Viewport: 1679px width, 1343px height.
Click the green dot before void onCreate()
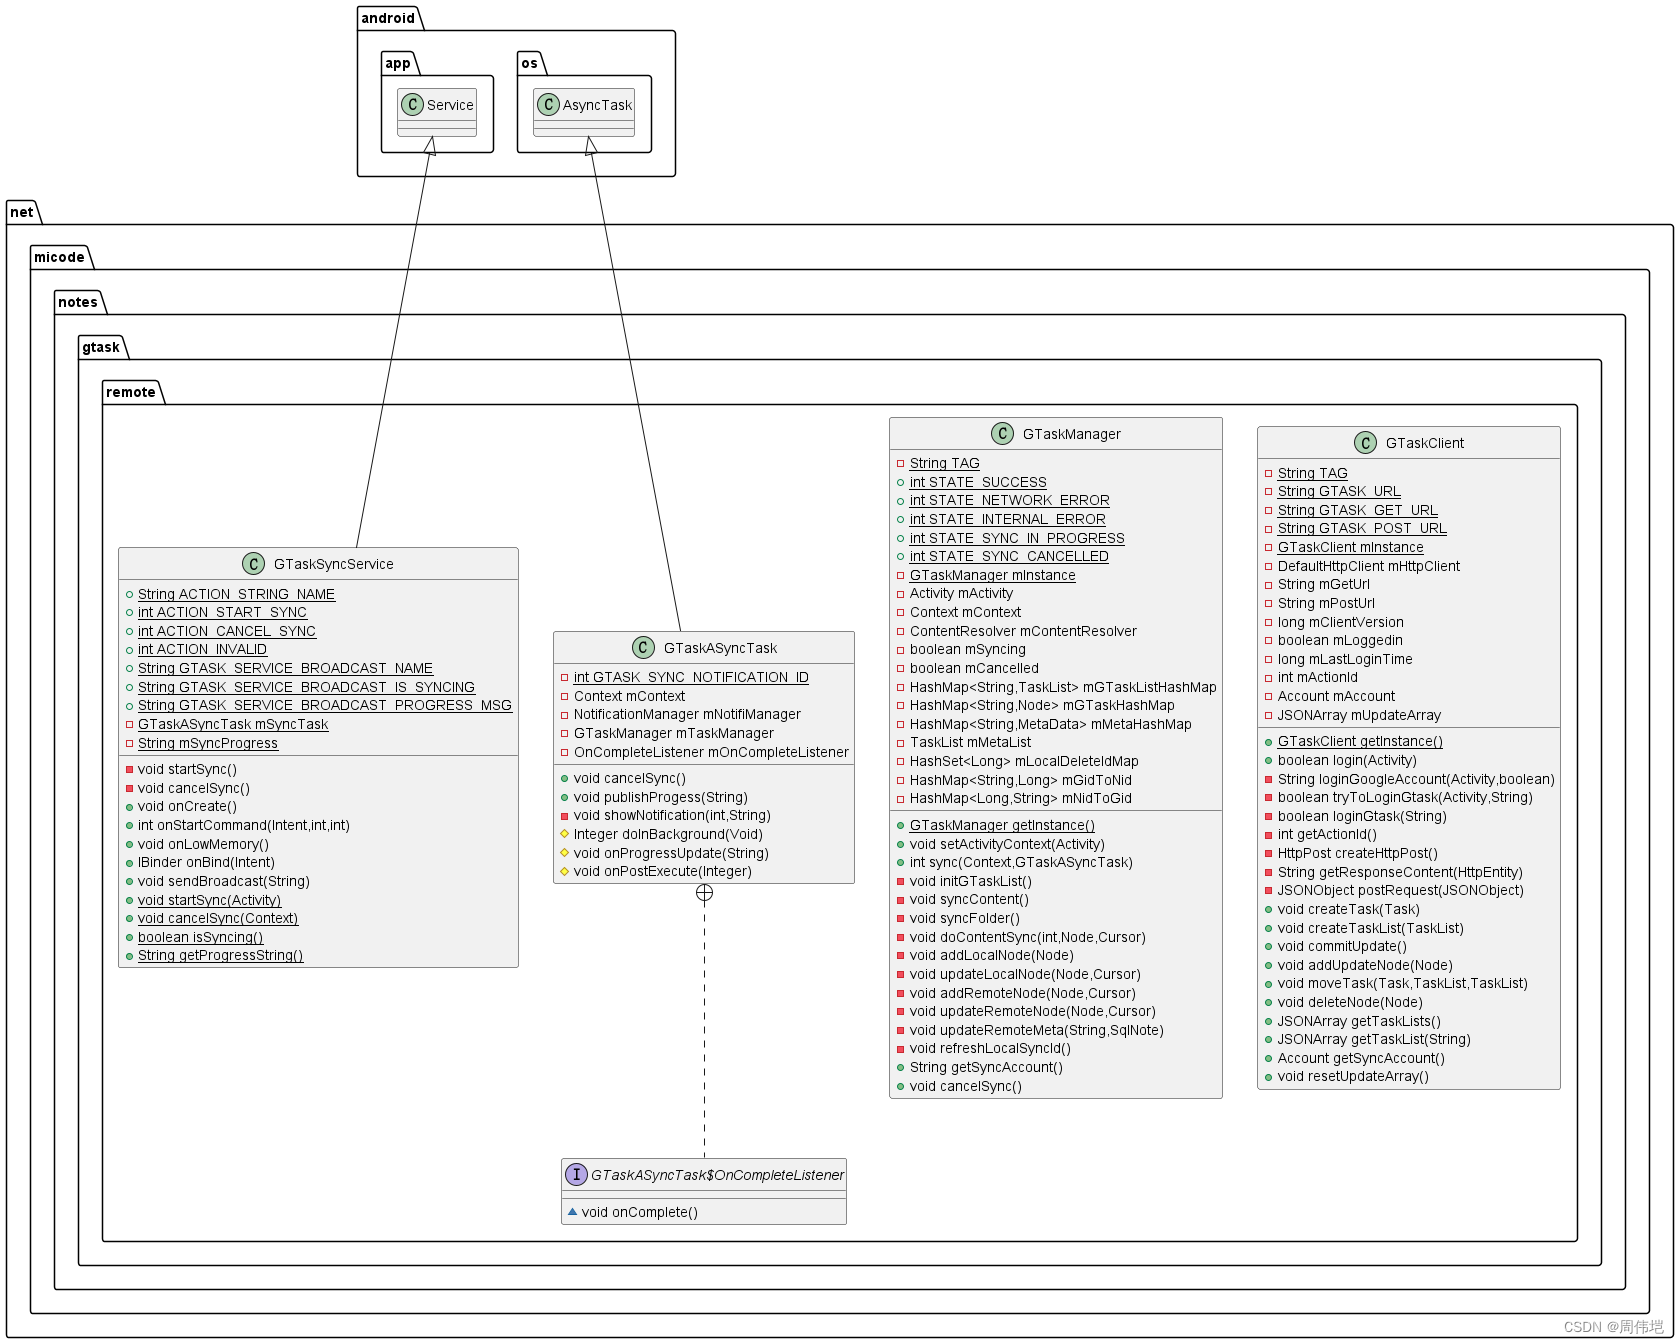(x=130, y=806)
